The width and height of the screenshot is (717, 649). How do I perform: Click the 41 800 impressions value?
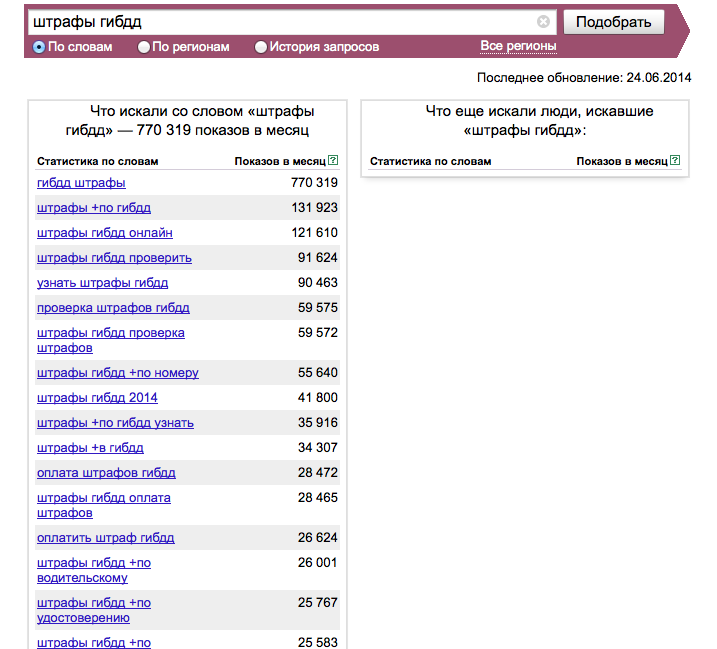317,397
